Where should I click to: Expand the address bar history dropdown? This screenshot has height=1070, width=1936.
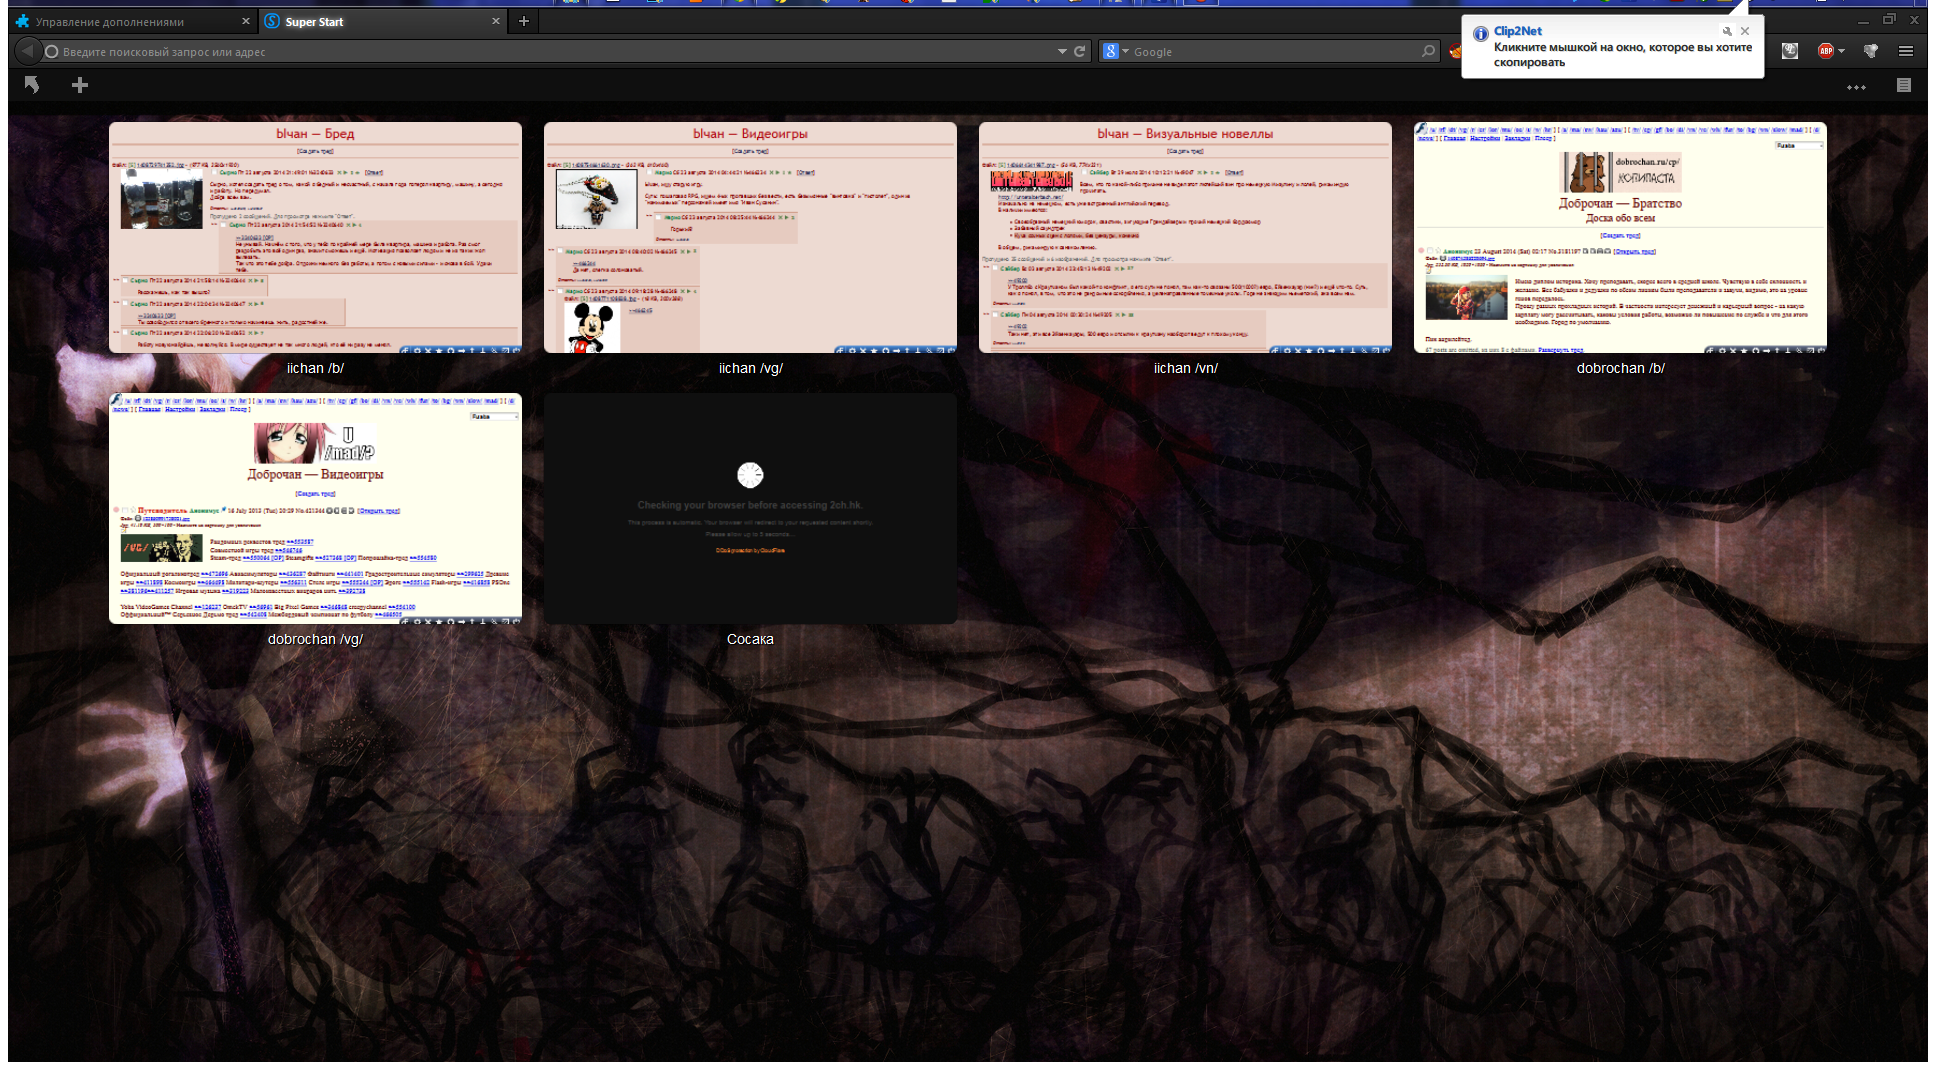pyautogui.click(x=1062, y=51)
